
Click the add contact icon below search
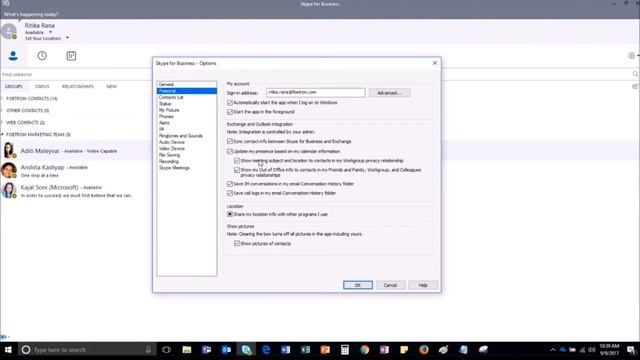635,87
